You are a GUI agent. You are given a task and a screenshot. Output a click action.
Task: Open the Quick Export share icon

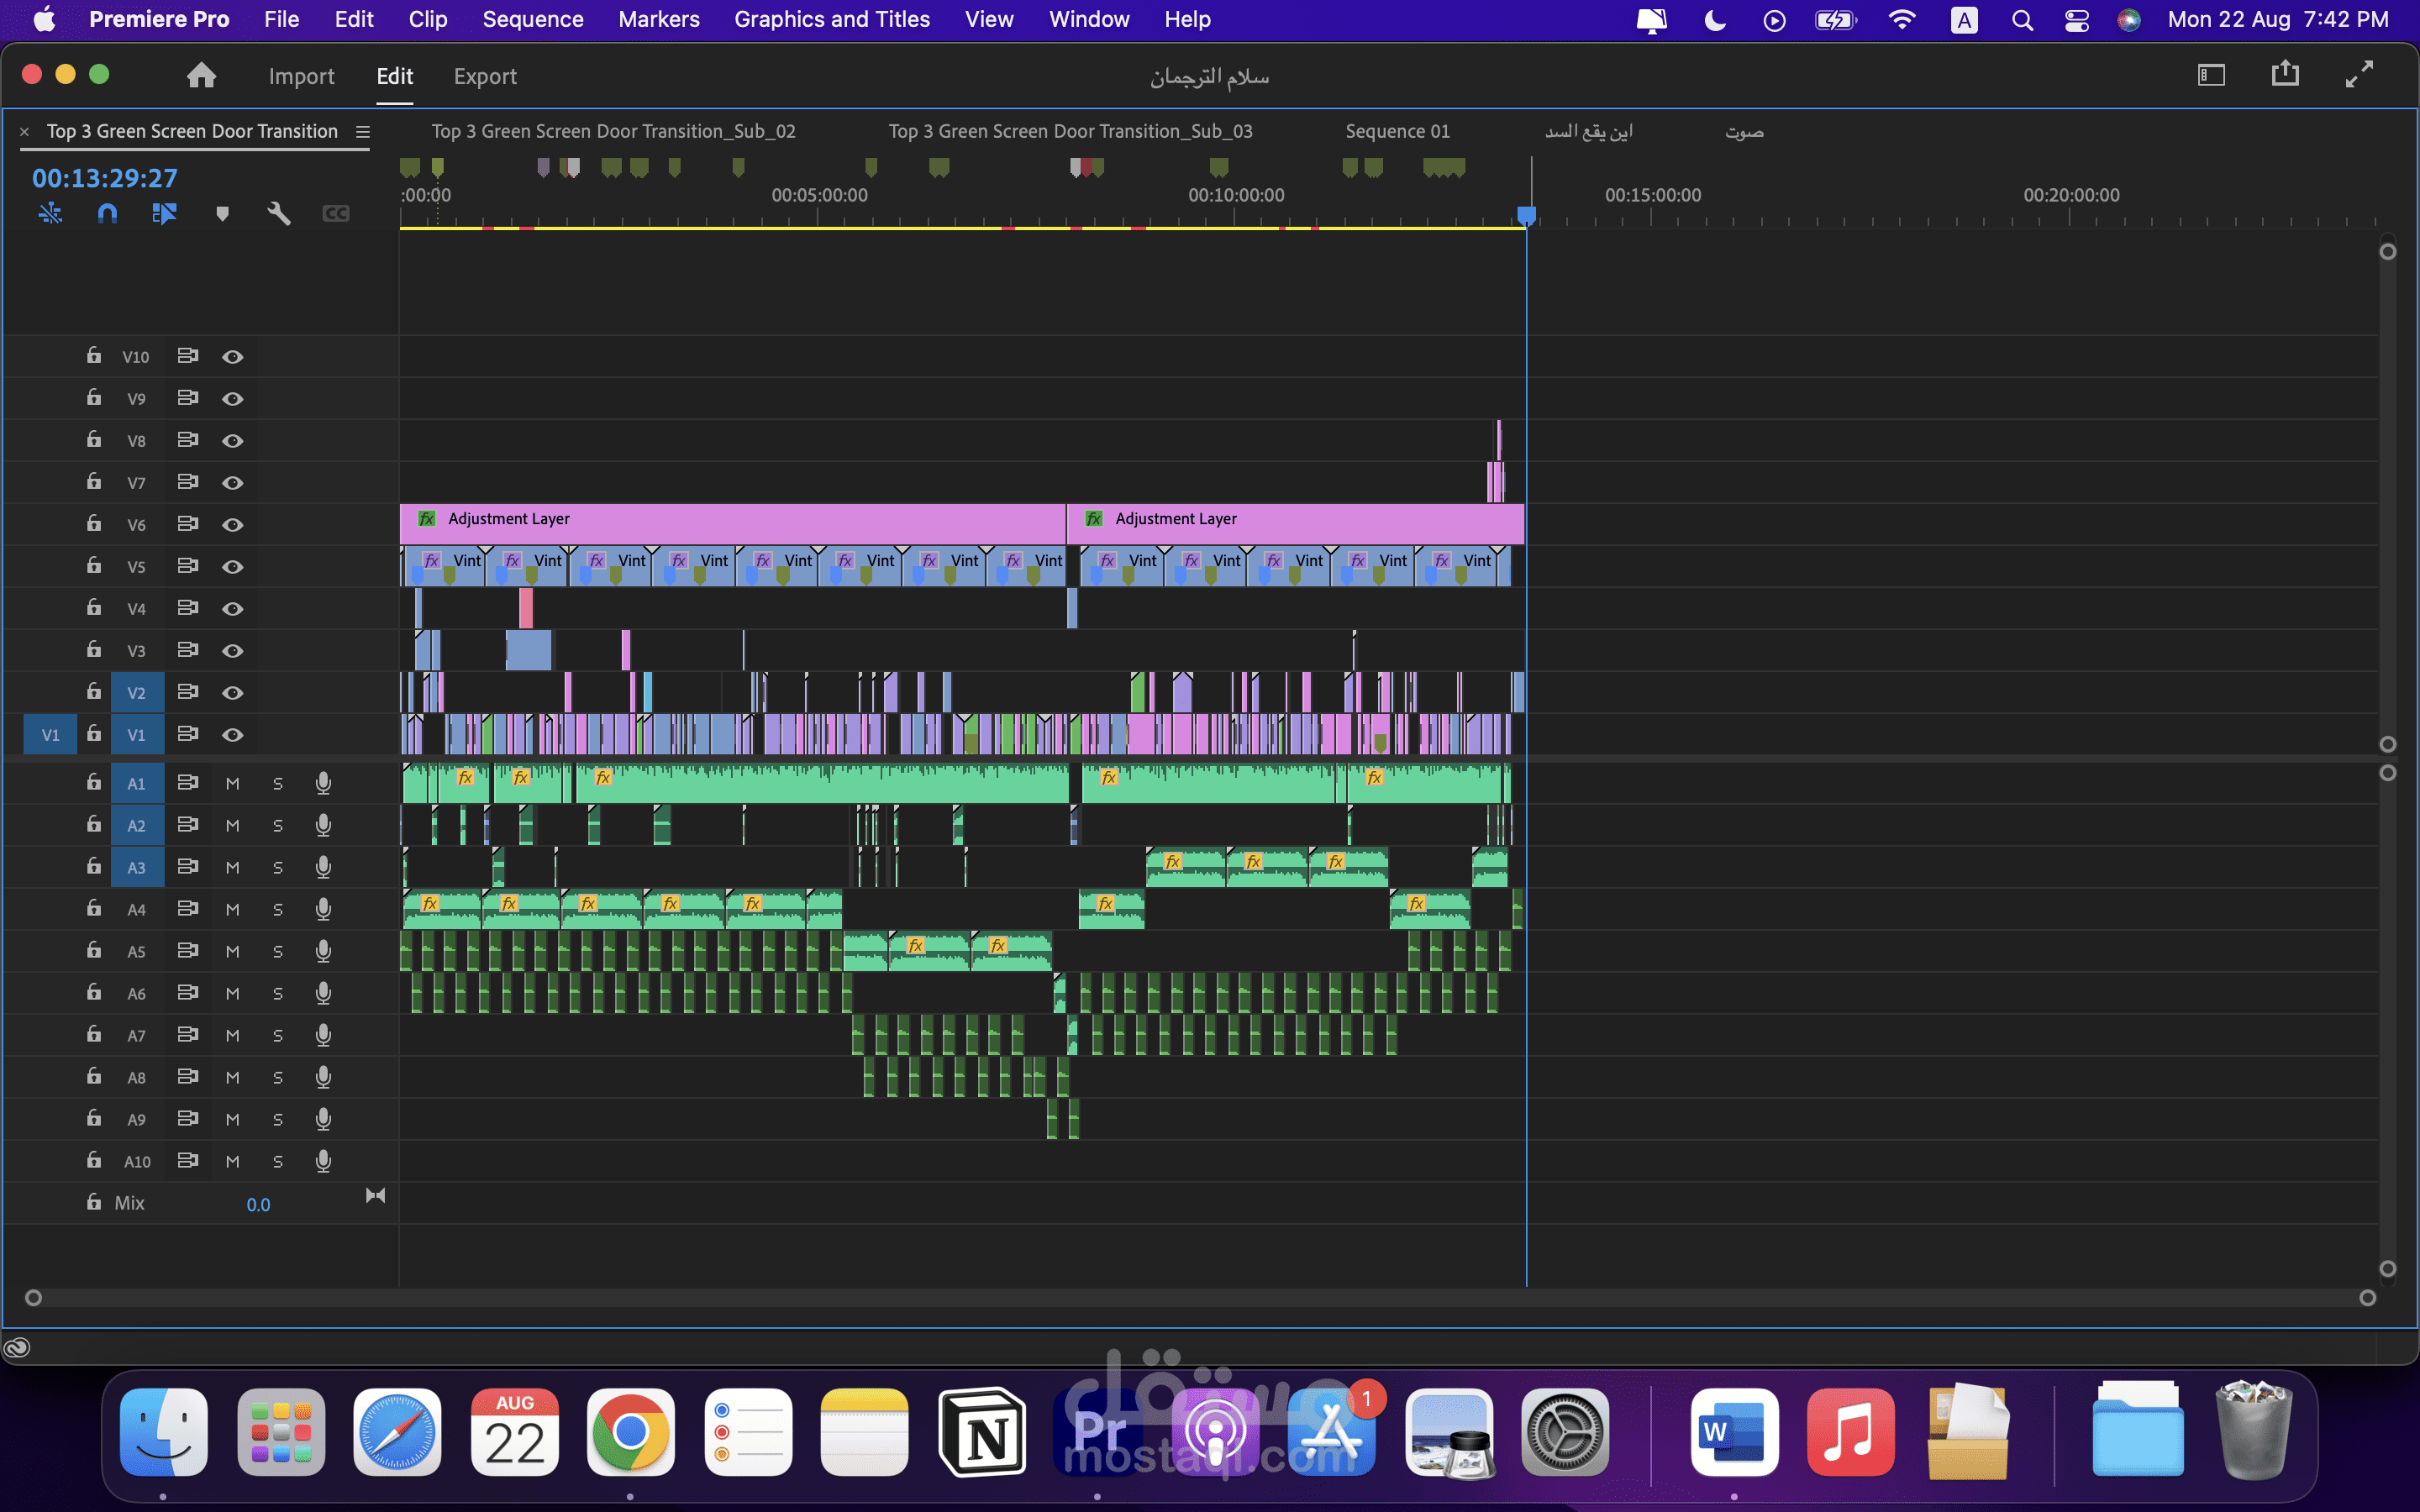point(2285,74)
